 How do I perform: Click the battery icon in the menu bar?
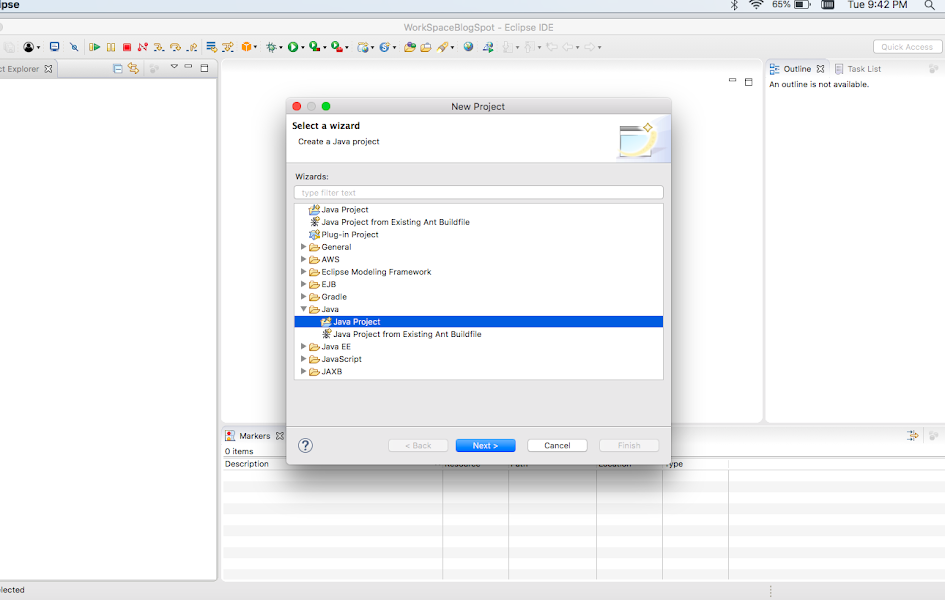pyautogui.click(x=803, y=5)
